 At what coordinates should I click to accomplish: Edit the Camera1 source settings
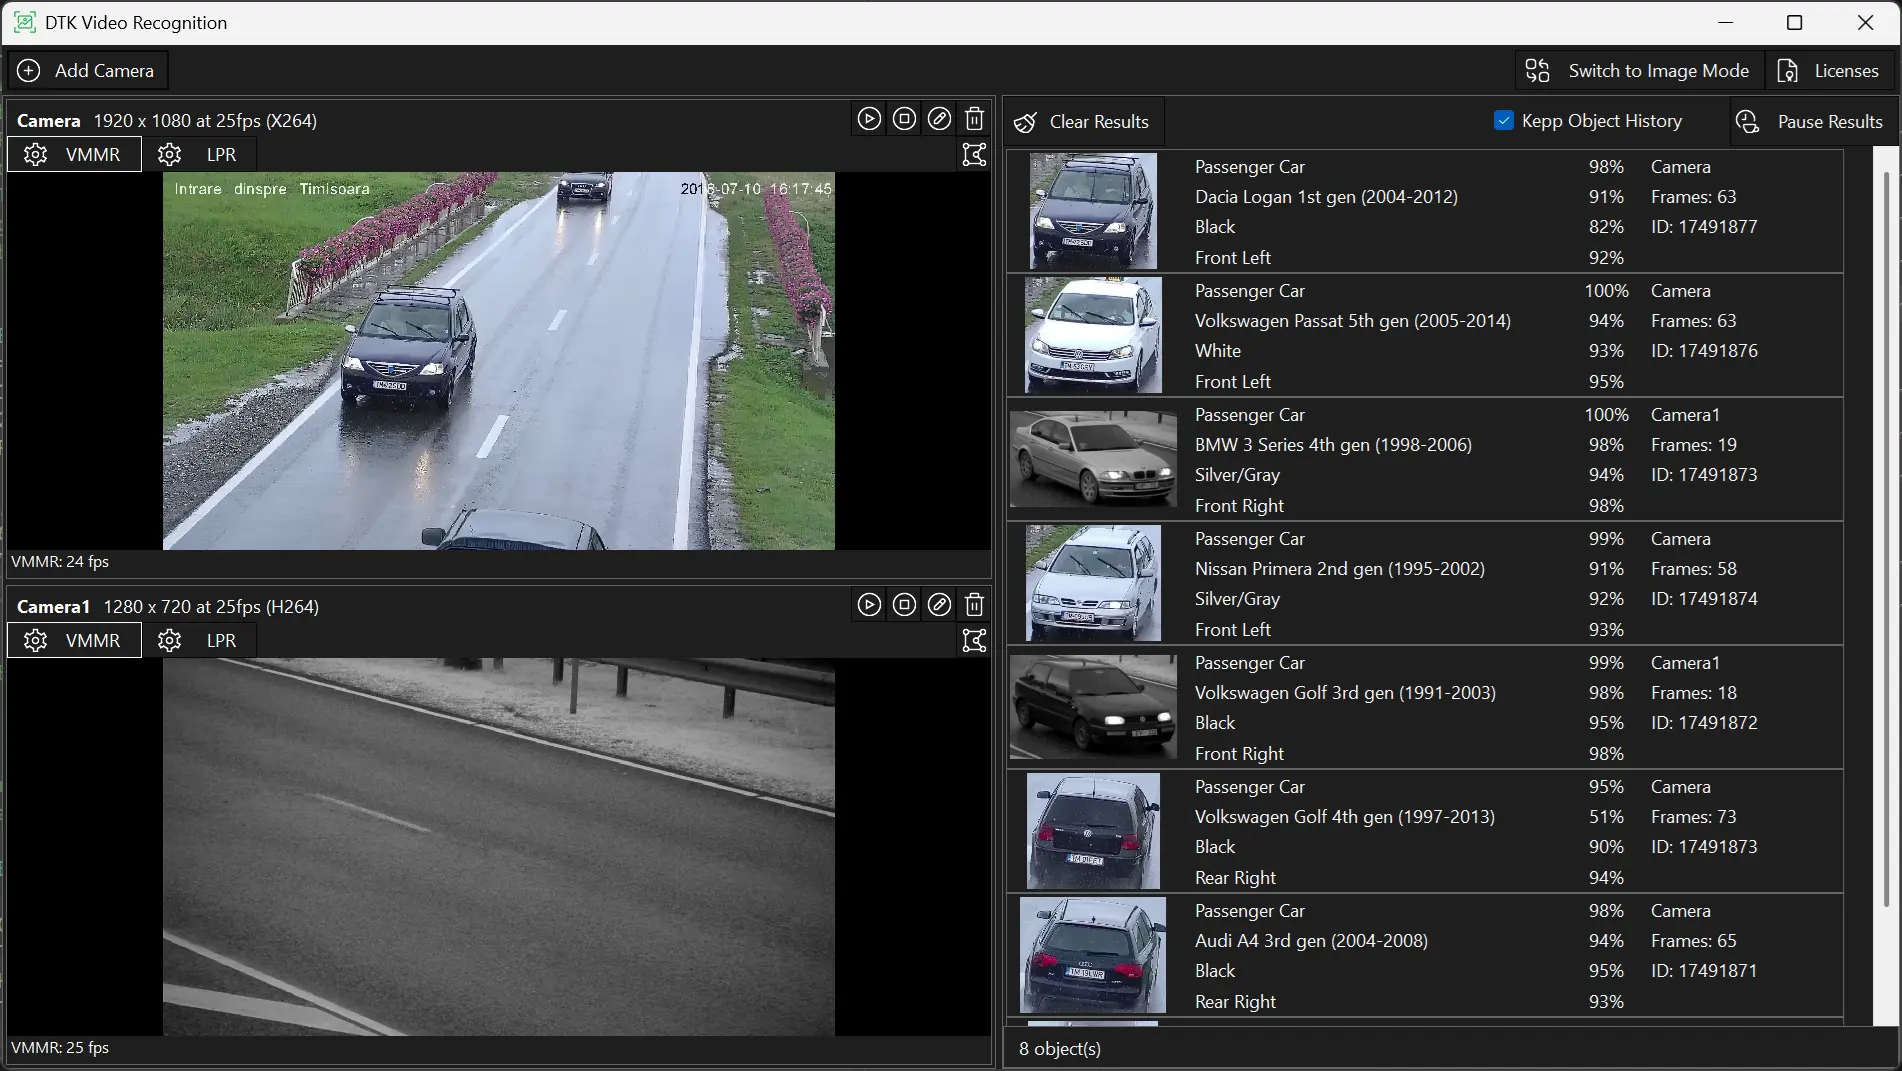(939, 605)
